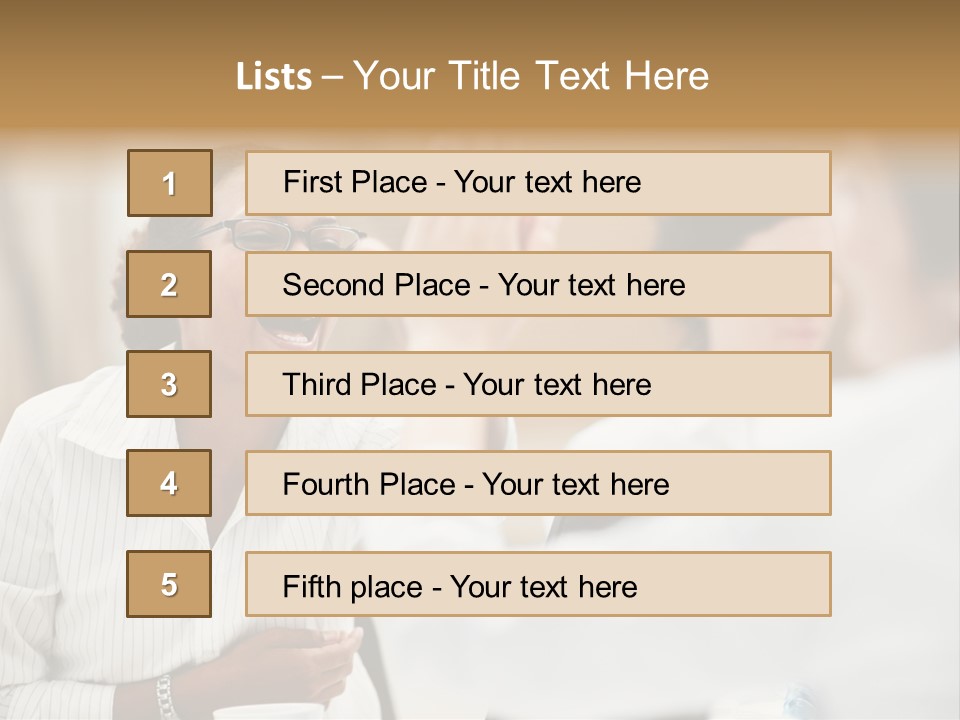Click the word Here in slide title
The width and height of the screenshot is (960, 720).
click(x=666, y=76)
